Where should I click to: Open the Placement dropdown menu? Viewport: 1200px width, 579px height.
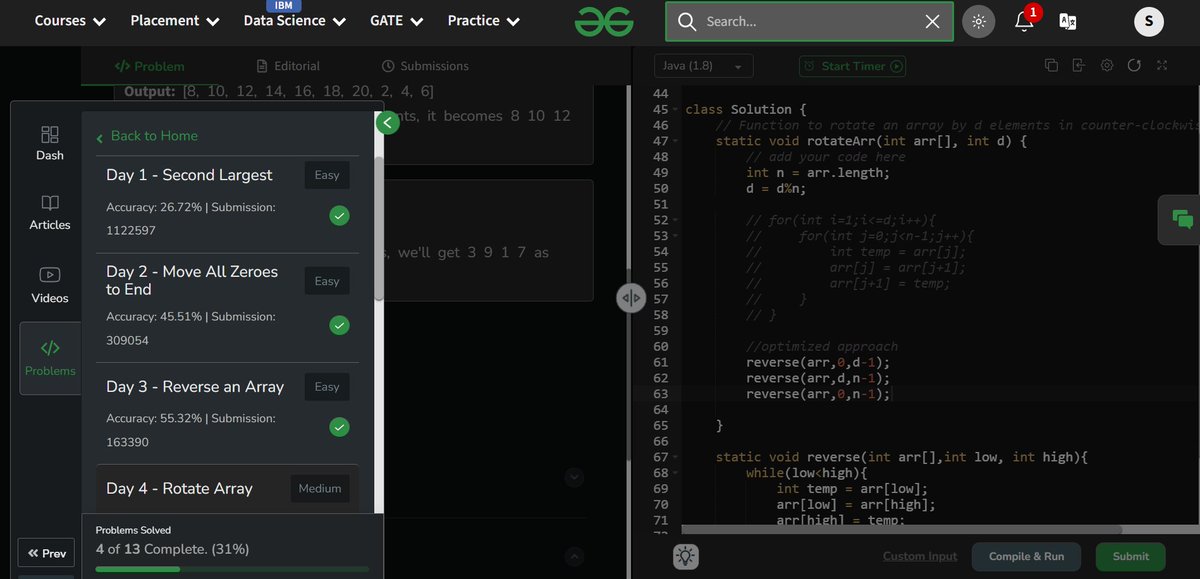click(x=175, y=21)
